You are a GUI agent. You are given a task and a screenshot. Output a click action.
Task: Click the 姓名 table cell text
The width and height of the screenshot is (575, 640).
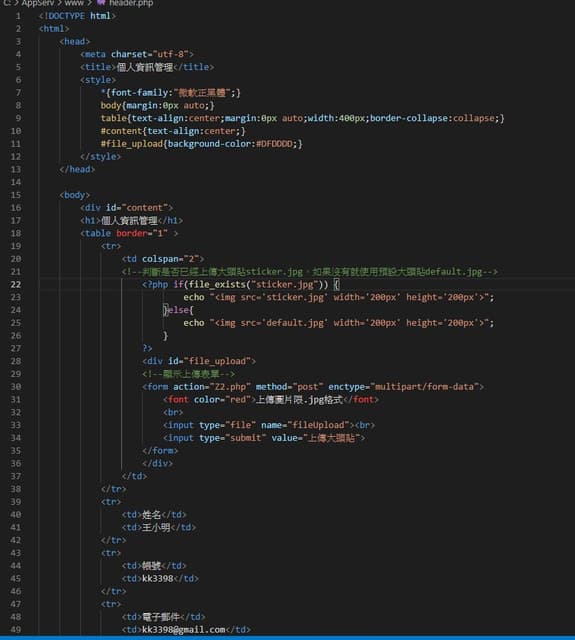tap(151, 515)
